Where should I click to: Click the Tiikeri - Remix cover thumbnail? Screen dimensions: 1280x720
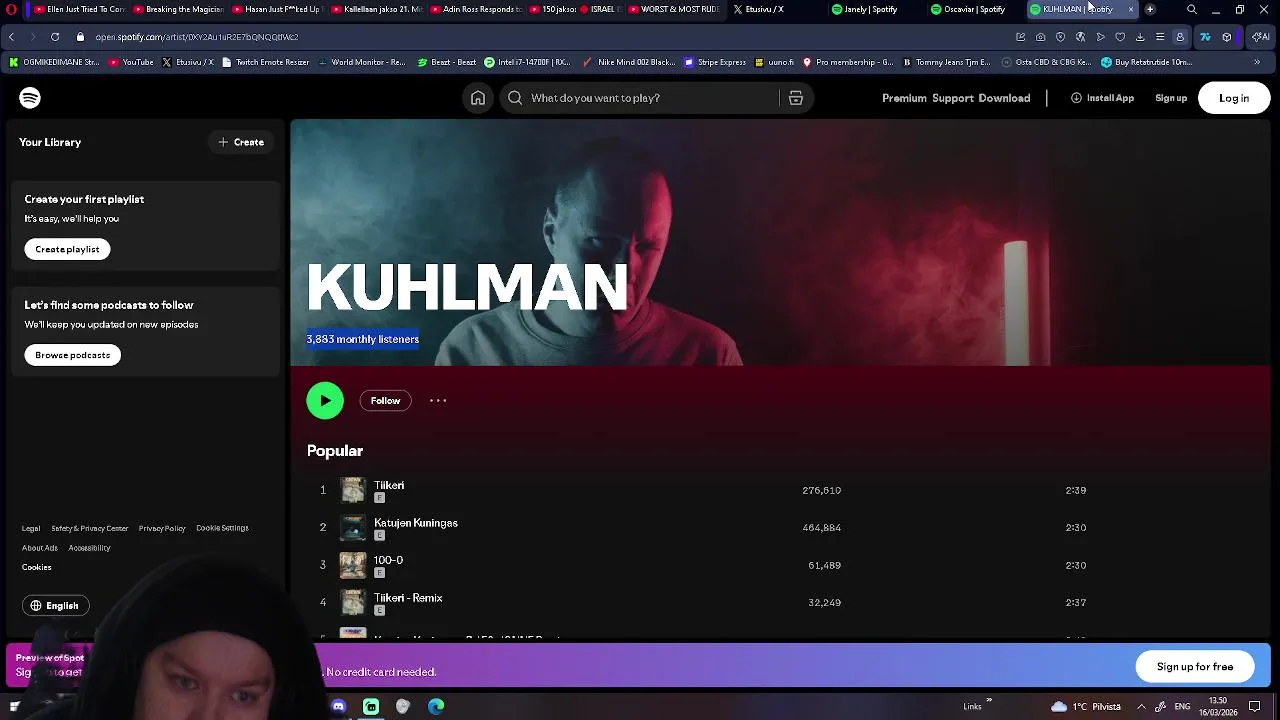click(353, 603)
